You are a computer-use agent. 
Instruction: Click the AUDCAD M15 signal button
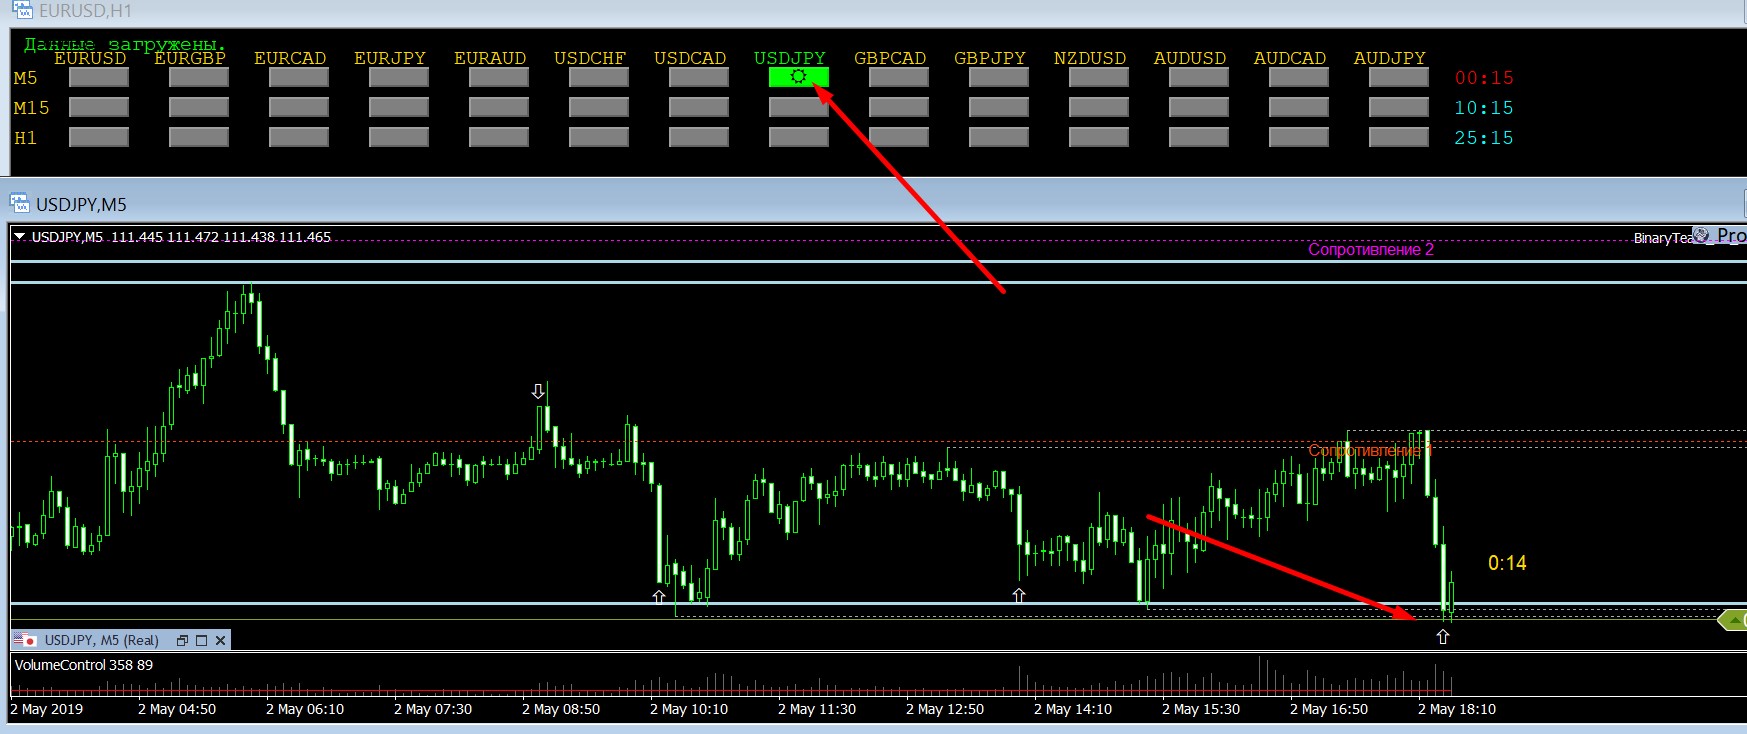pos(1298,107)
